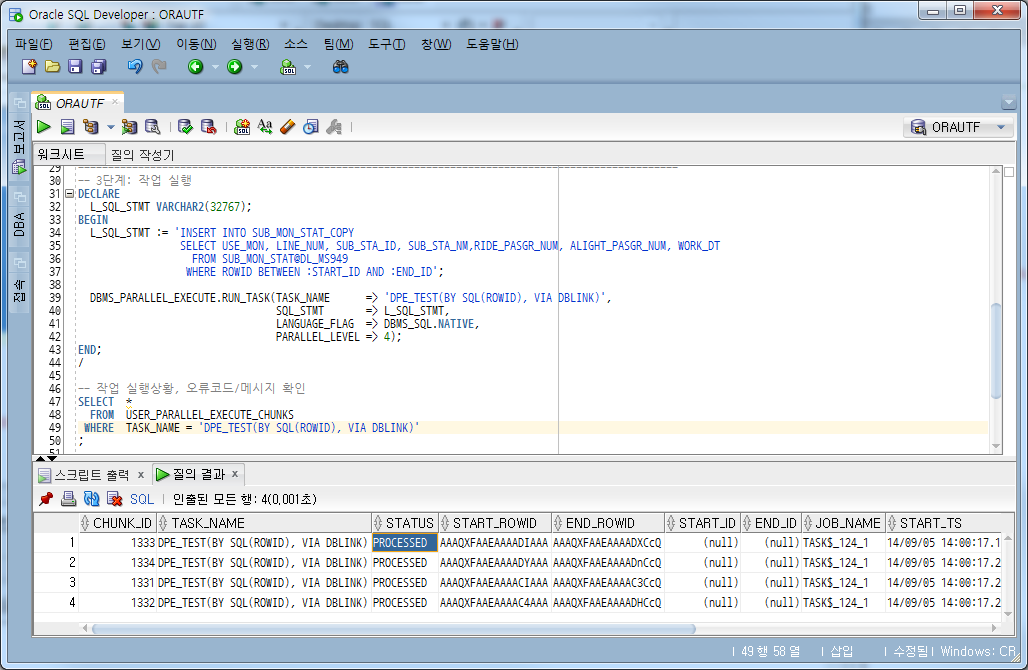Close the ORAUTF worksheet tab
This screenshot has width=1028, height=670.
(115, 102)
